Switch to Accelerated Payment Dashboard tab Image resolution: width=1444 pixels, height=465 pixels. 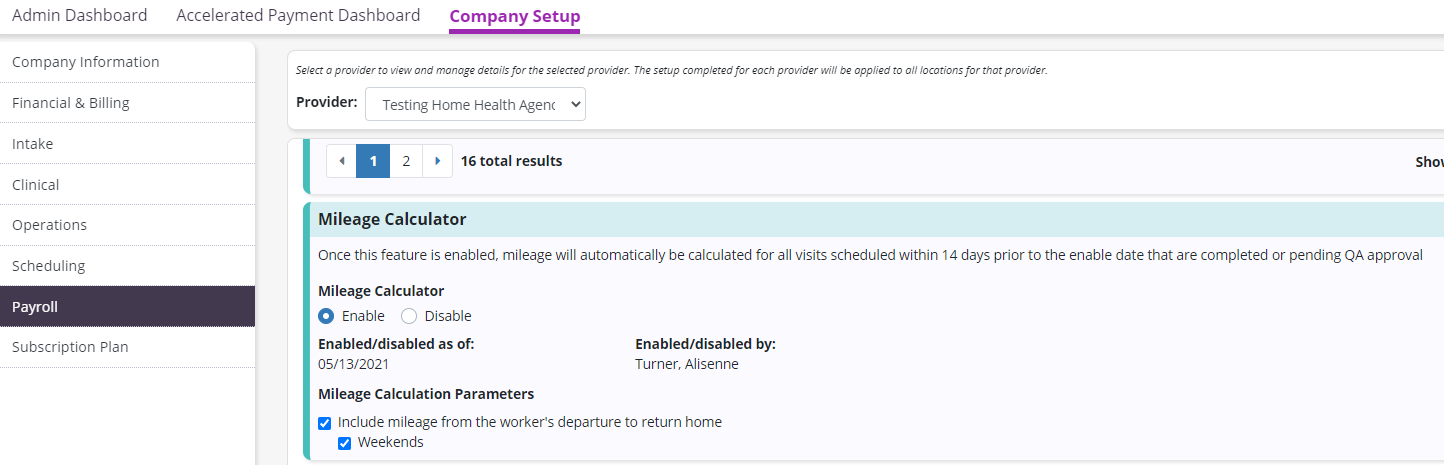click(x=298, y=16)
